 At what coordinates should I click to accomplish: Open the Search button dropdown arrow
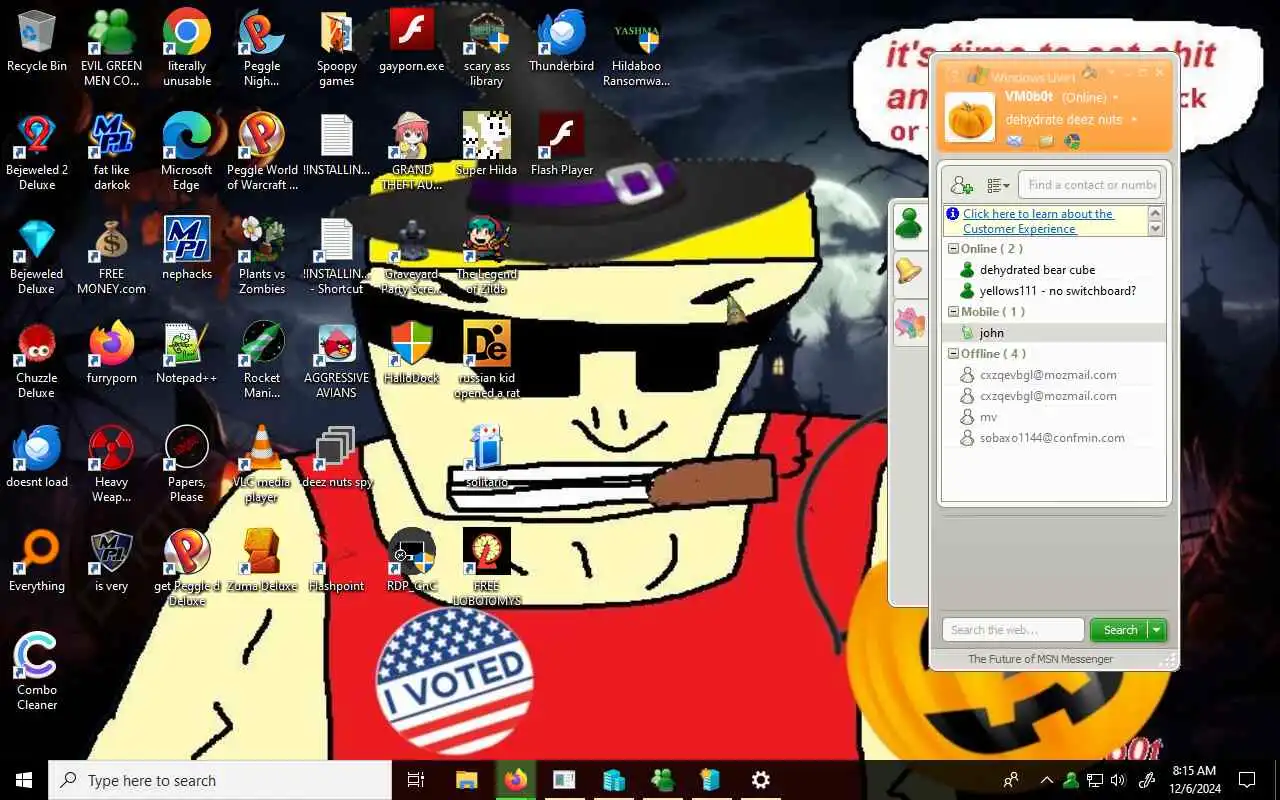tap(1157, 630)
